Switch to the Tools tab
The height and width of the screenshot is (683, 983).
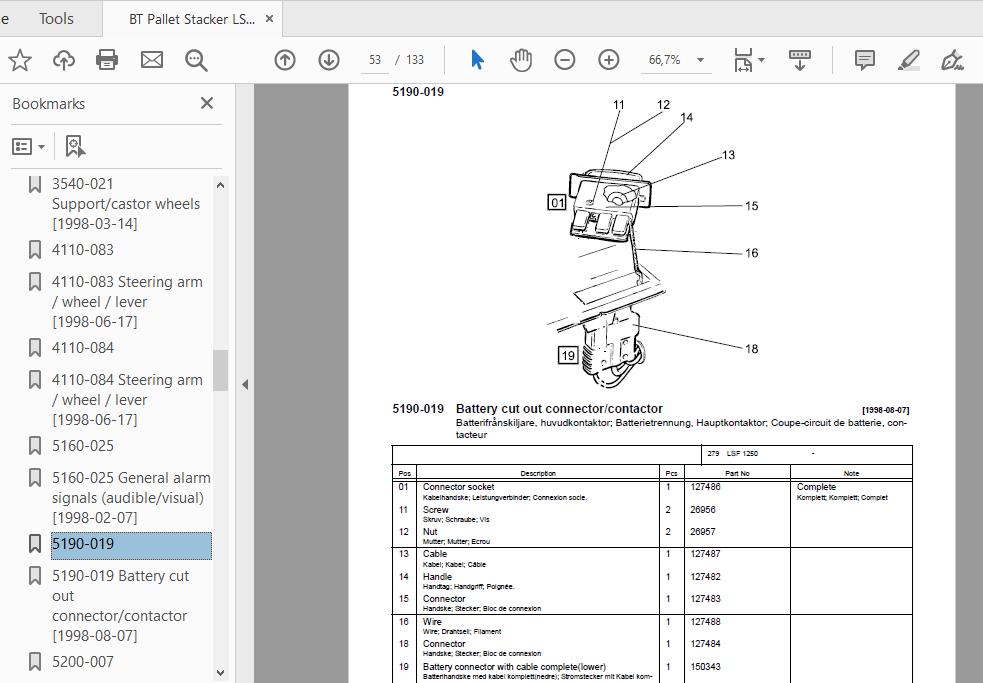pos(56,19)
